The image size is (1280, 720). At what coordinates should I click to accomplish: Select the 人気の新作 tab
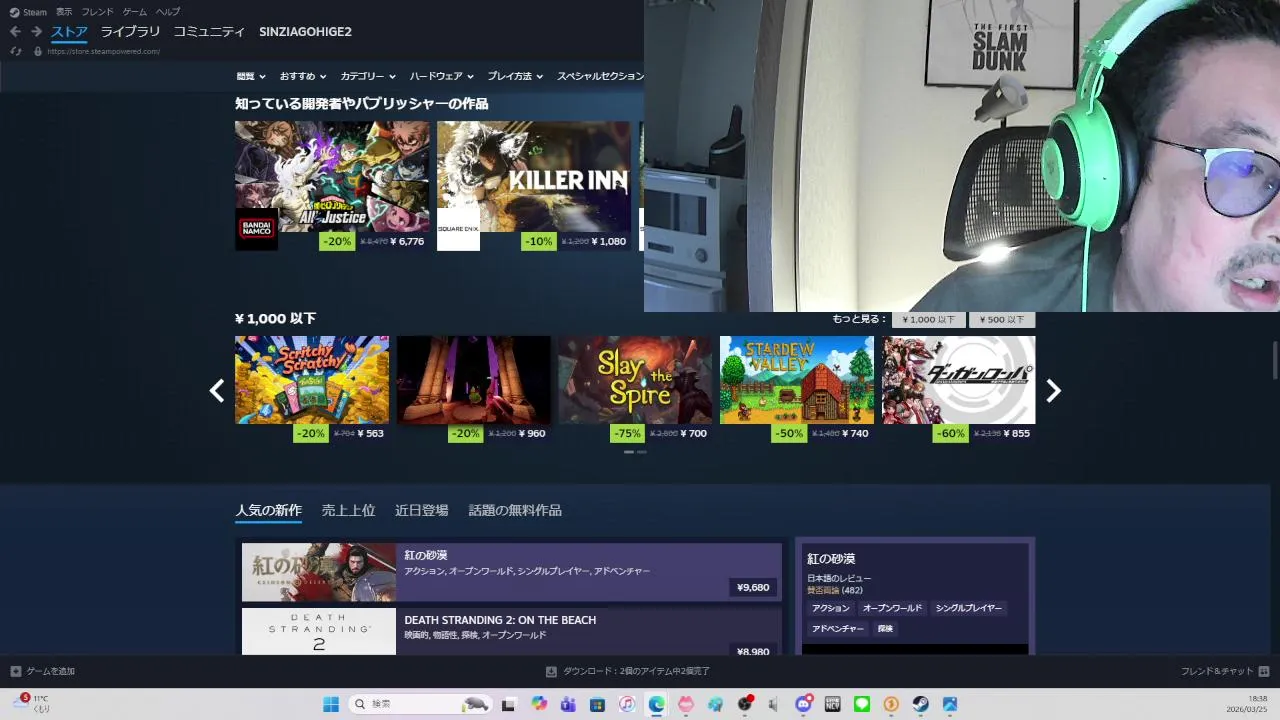tap(268, 510)
